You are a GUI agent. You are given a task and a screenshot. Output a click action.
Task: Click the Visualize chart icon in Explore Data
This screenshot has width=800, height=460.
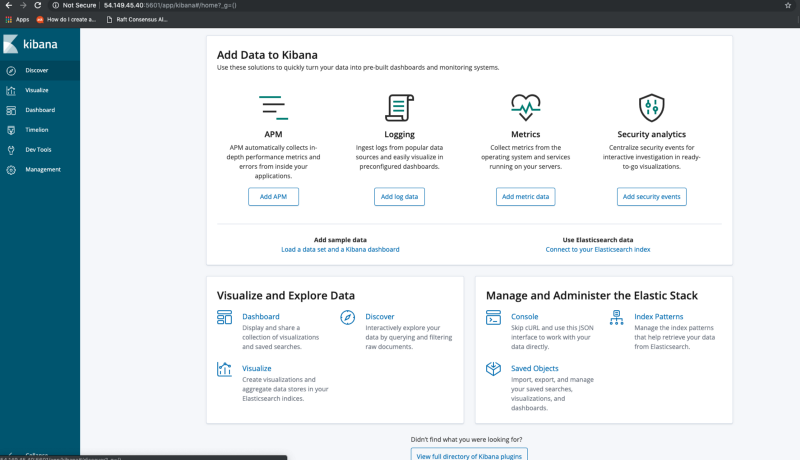click(224, 369)
